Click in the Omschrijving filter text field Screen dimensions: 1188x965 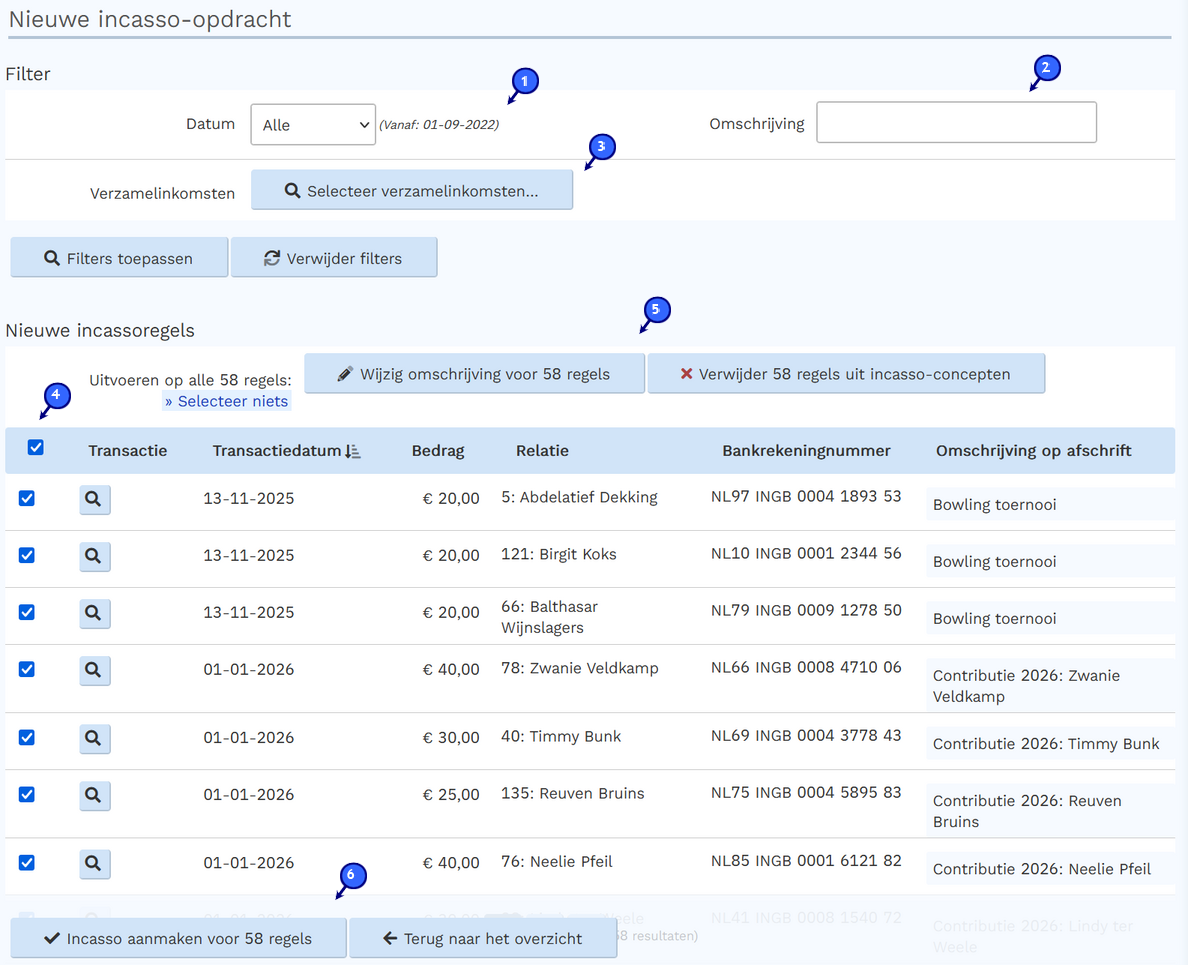(956, 123)
